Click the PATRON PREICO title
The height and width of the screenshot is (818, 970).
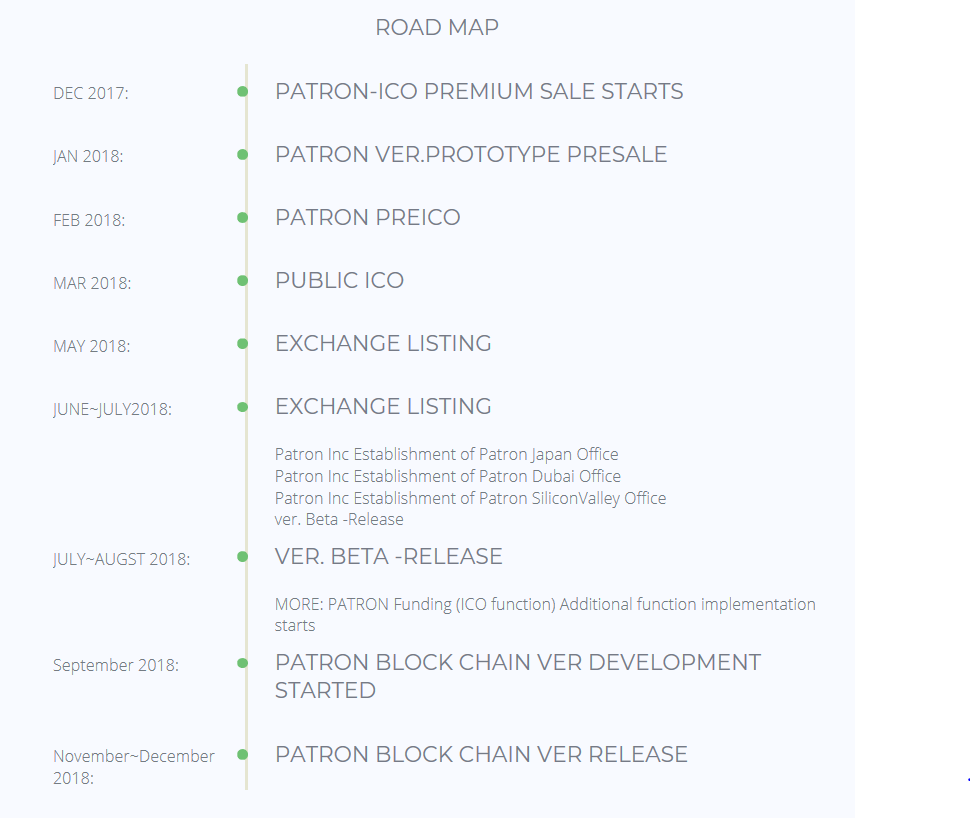[367, 218]
